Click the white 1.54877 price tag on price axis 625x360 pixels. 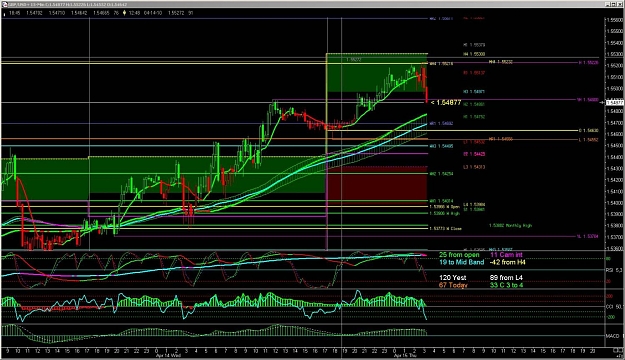(x=614, y=102)
